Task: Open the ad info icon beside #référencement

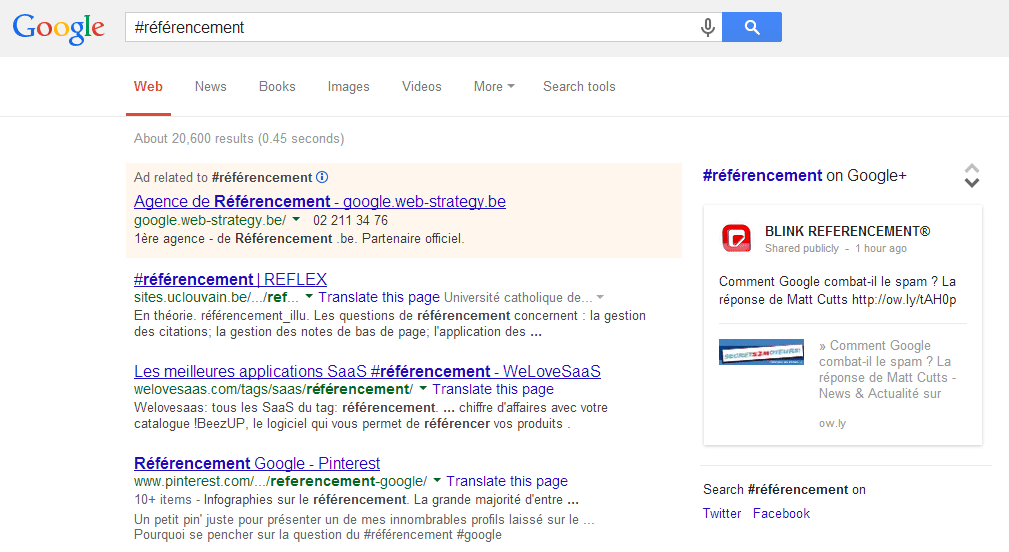Action: 322,177
